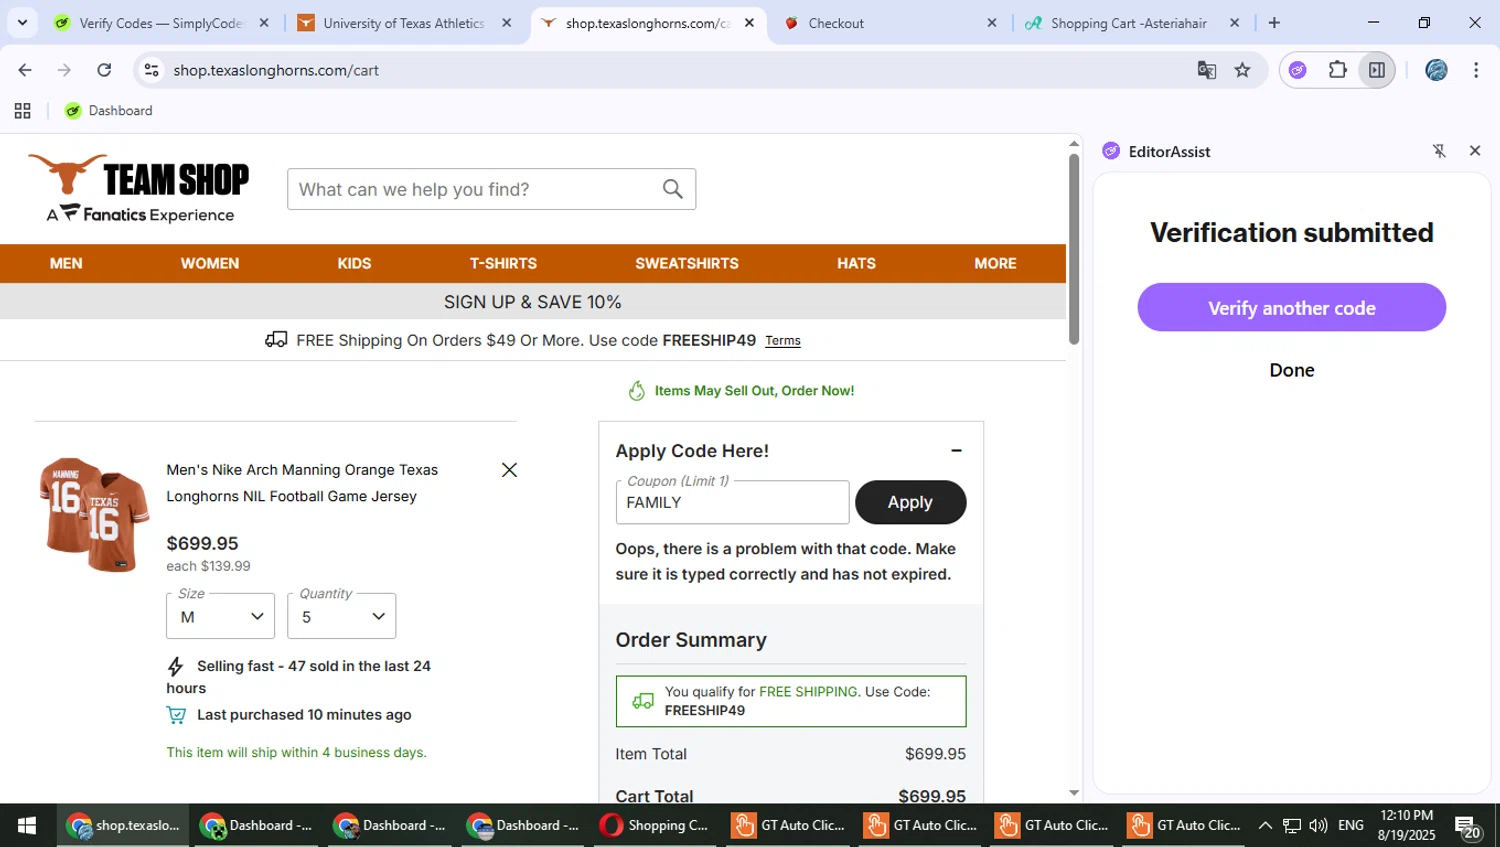Open the Chrome three-dot menu

pyautogui.click(x=1476, y=70)
